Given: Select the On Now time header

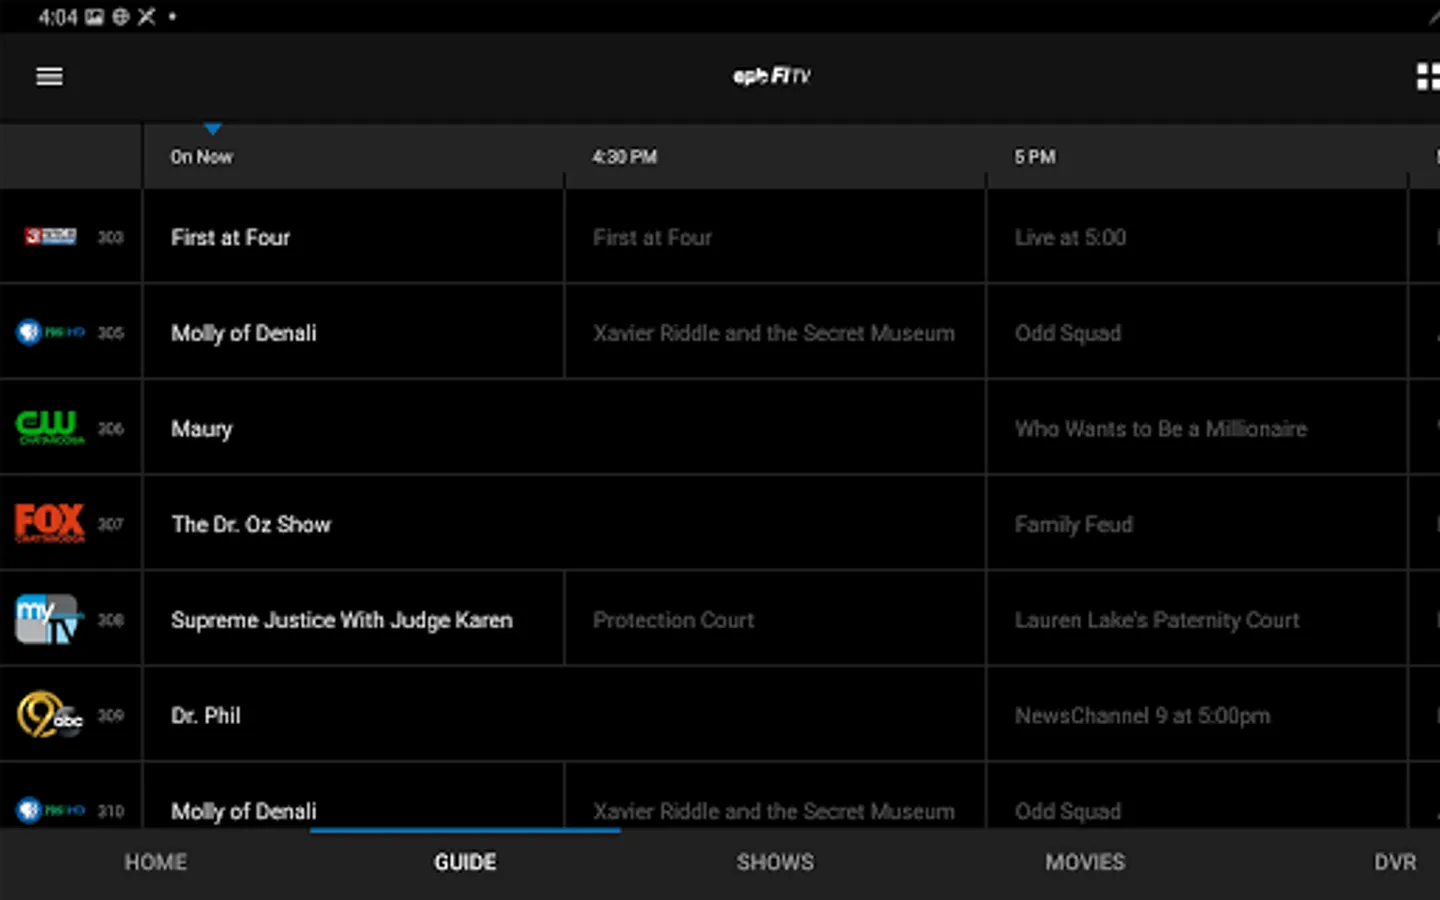Looking at the screenshot, I should click(201, 157).
